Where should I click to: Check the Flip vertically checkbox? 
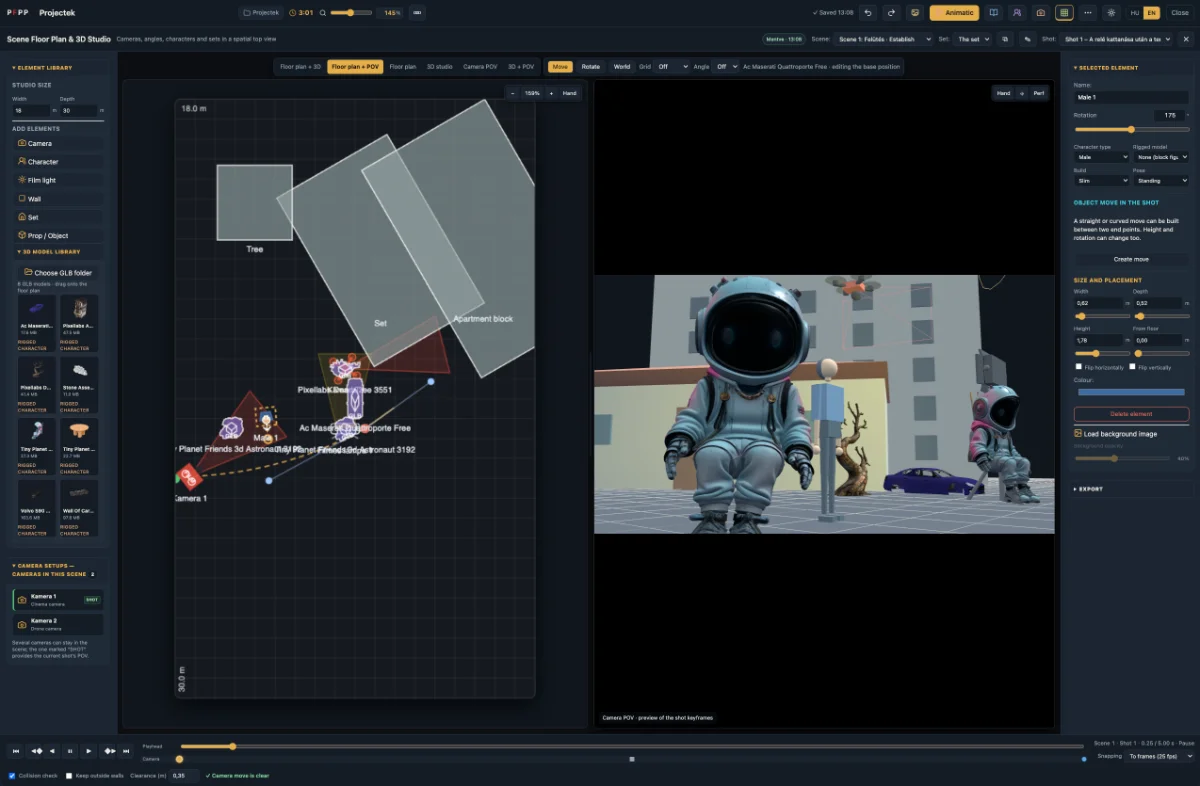pyautogui.click(x=1132, y=367)
